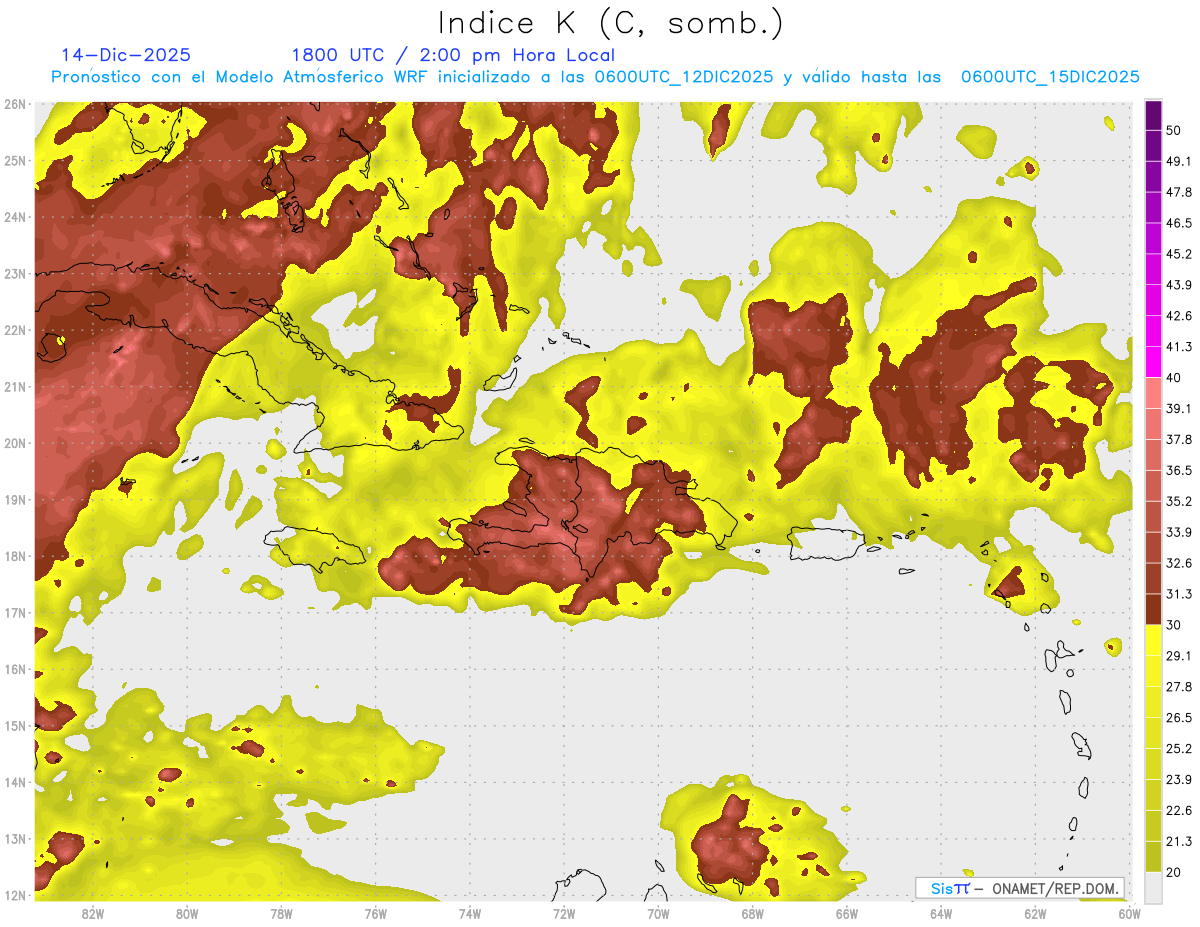Click the latitude axis label "16N"

click(15, 669)
